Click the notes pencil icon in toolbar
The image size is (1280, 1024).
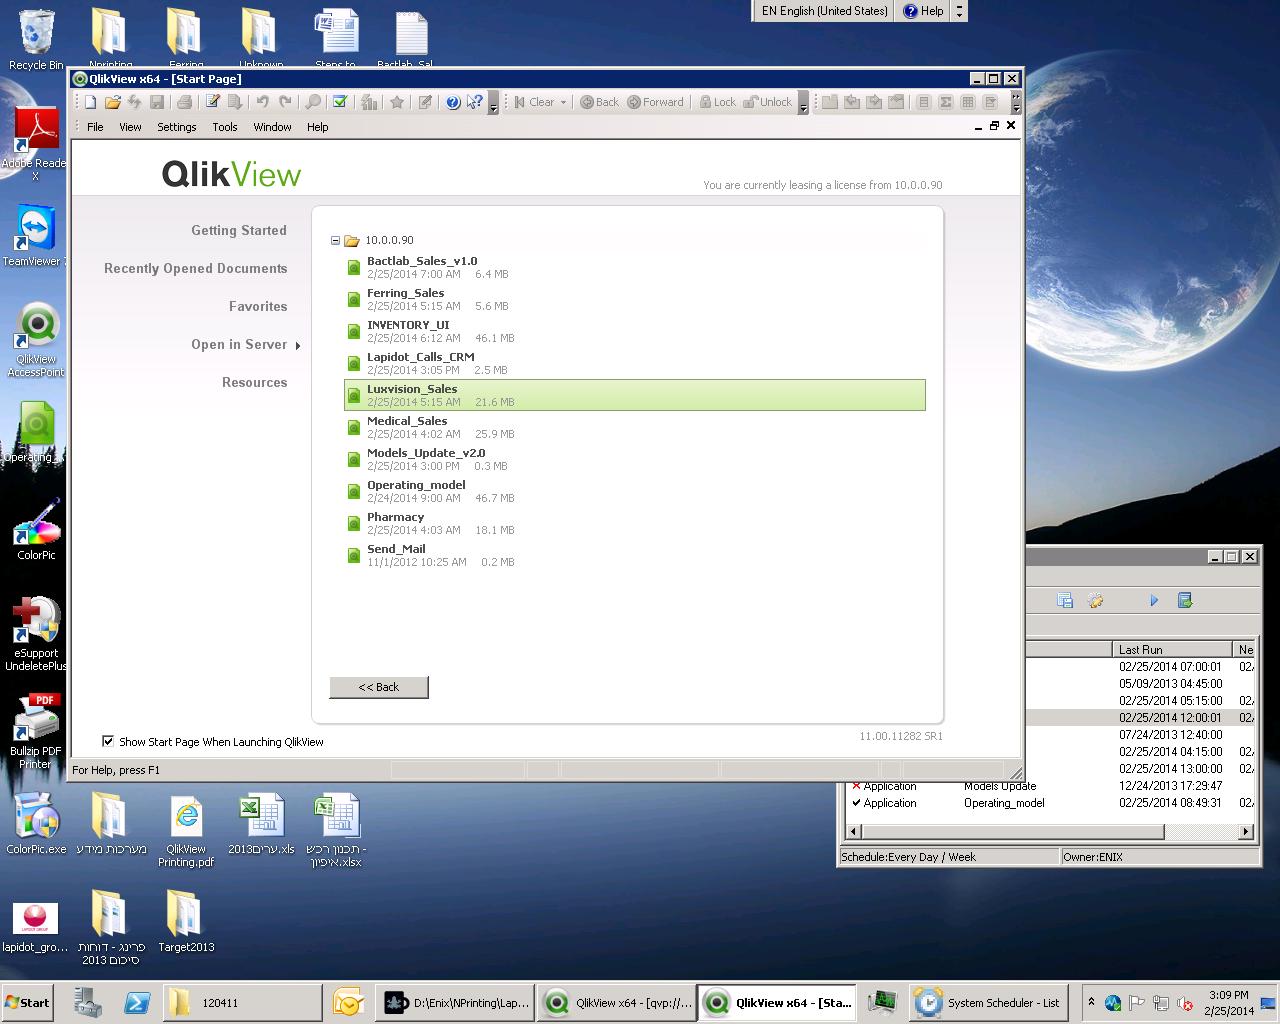[425, 102]
